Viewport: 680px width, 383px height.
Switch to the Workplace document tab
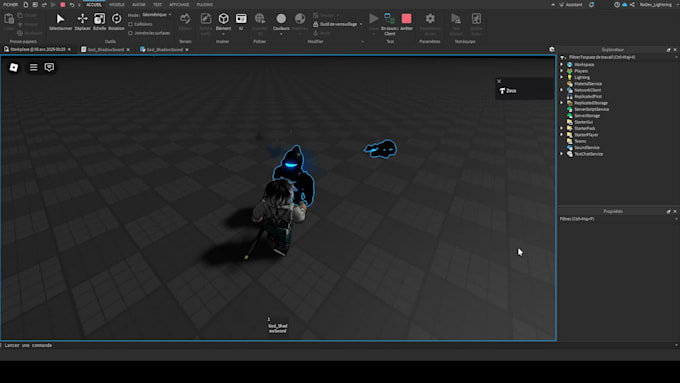[37, 49]
